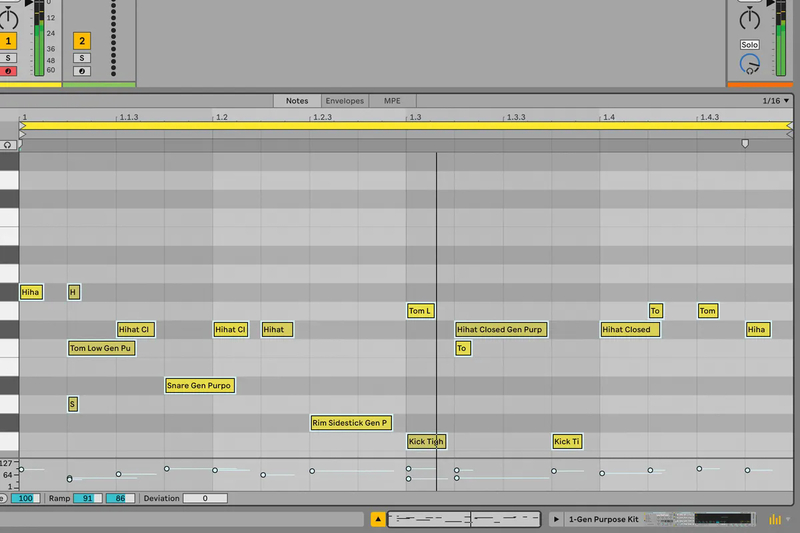The height and width of the screenshot is (533, 800).
Task: Click the master Solo cue button
Action: click(749, 45)
